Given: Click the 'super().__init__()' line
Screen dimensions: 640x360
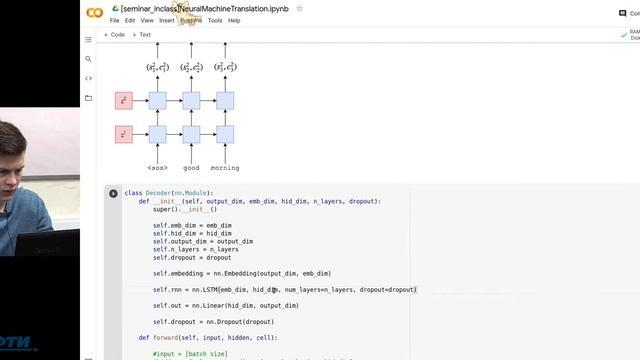Looking at the screenshot, I should click(185, 209).
